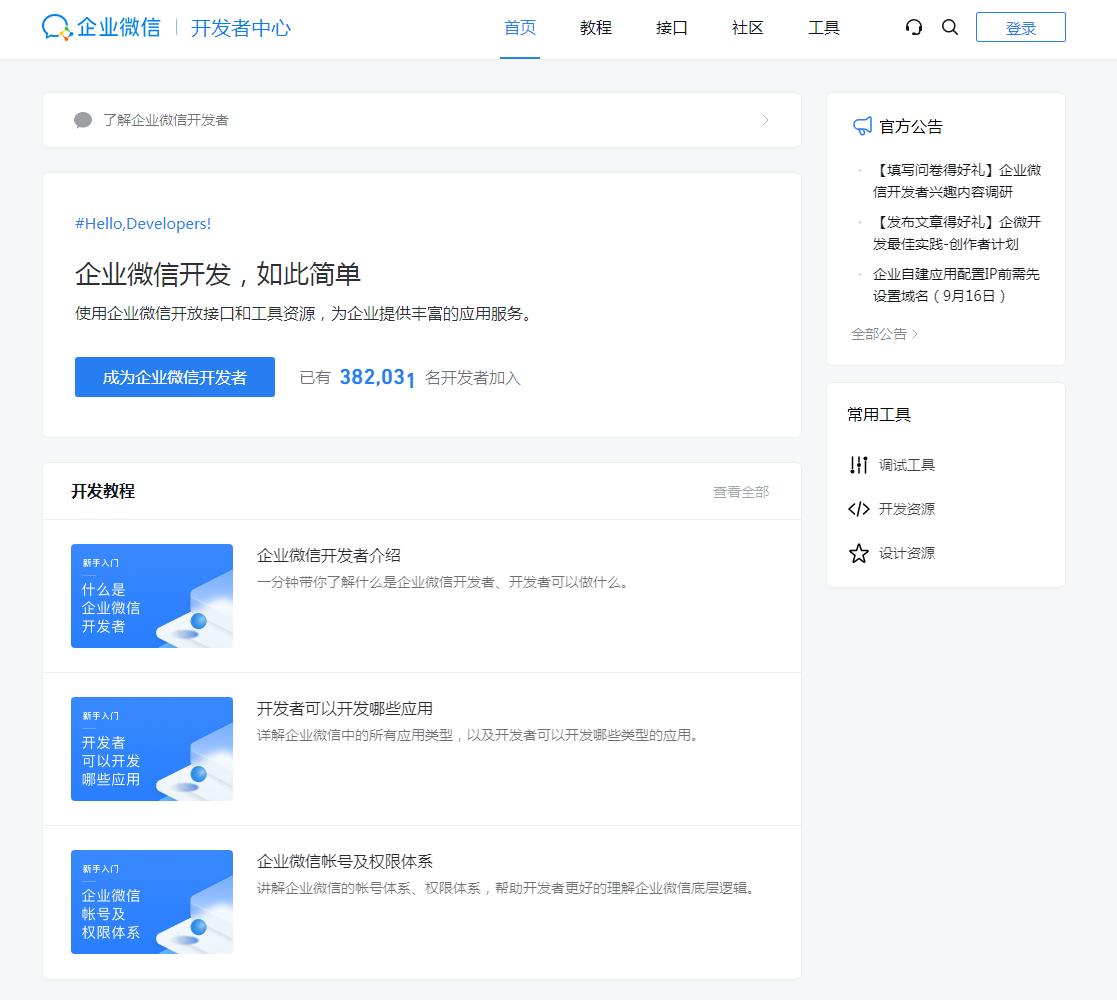1117x1000 pixels.
Task: Open the 设计资源 link
Action: click(x=906, y=553)
